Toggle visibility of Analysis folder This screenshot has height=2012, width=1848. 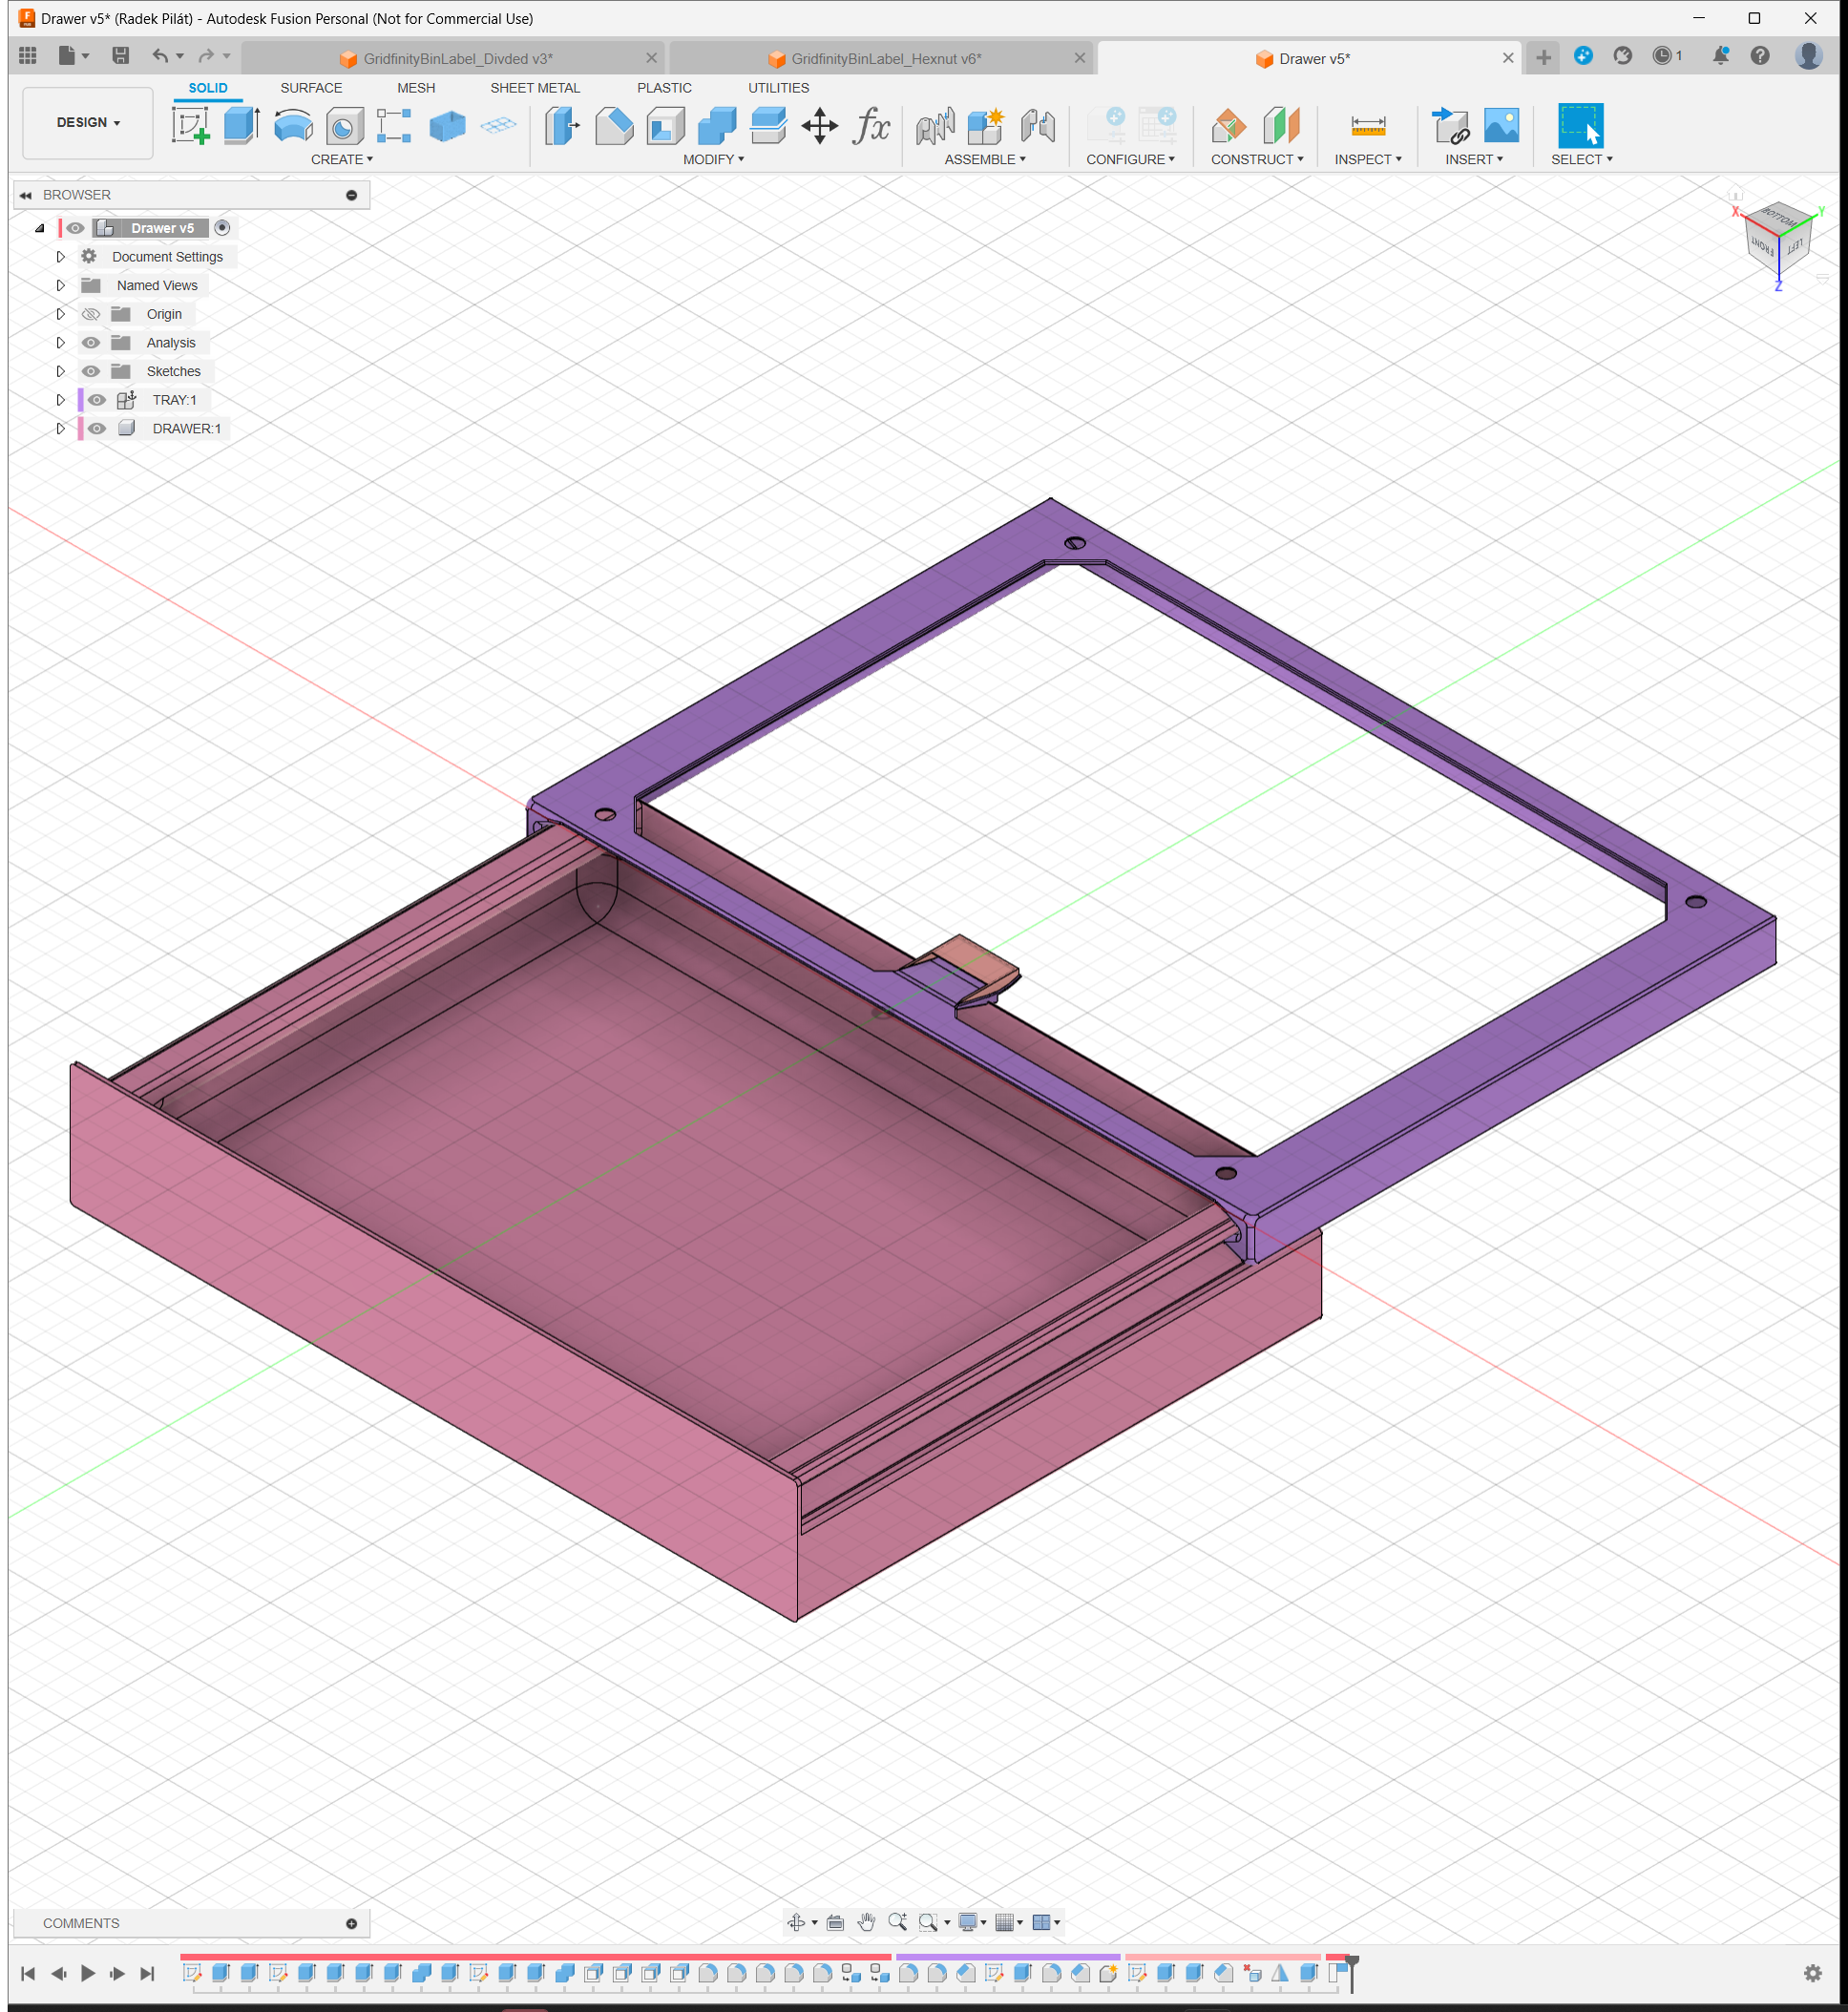(91, 343)
